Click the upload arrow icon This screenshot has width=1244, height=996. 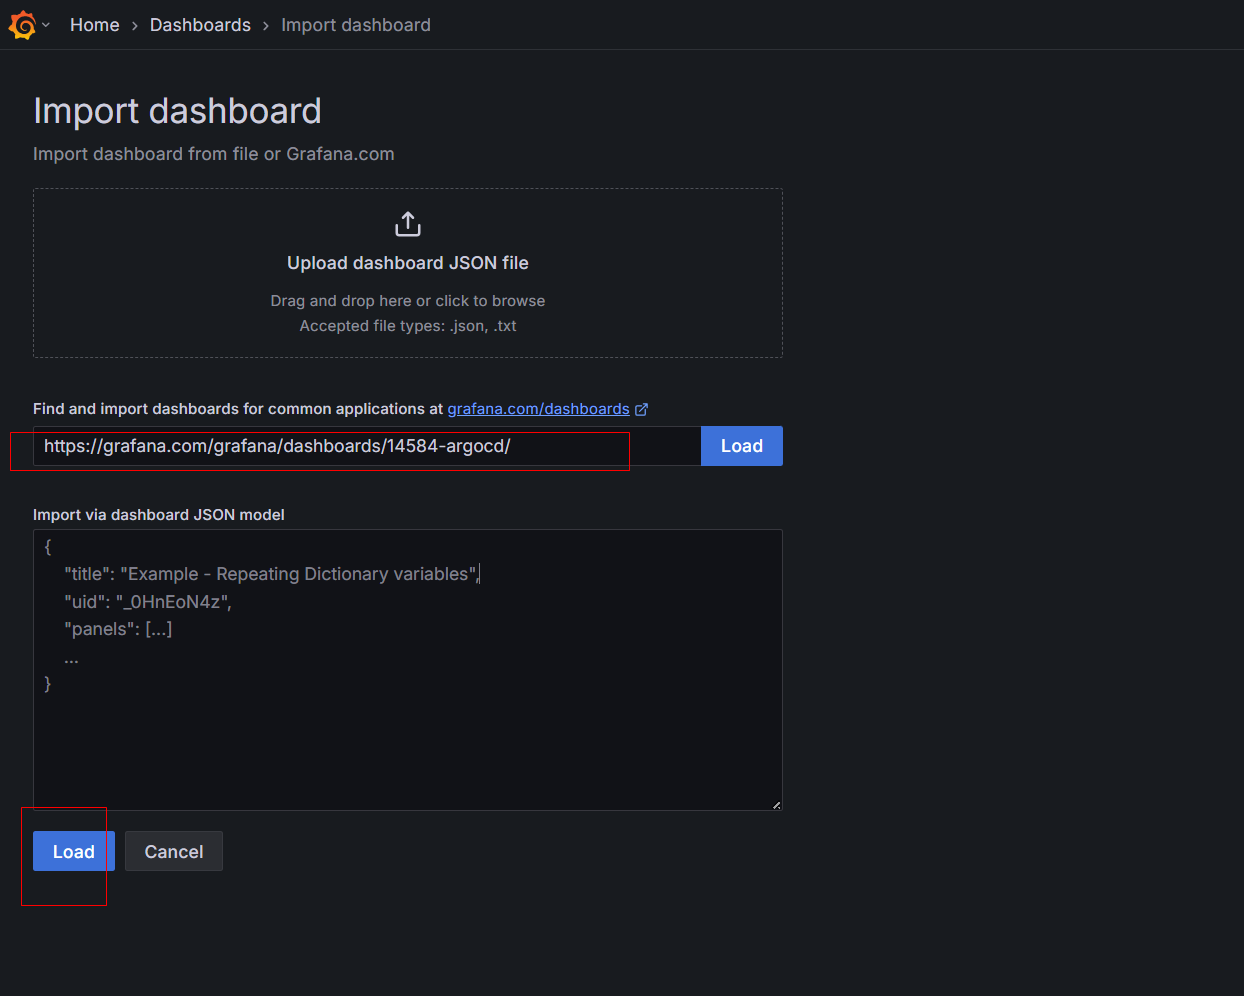point(408,224)
